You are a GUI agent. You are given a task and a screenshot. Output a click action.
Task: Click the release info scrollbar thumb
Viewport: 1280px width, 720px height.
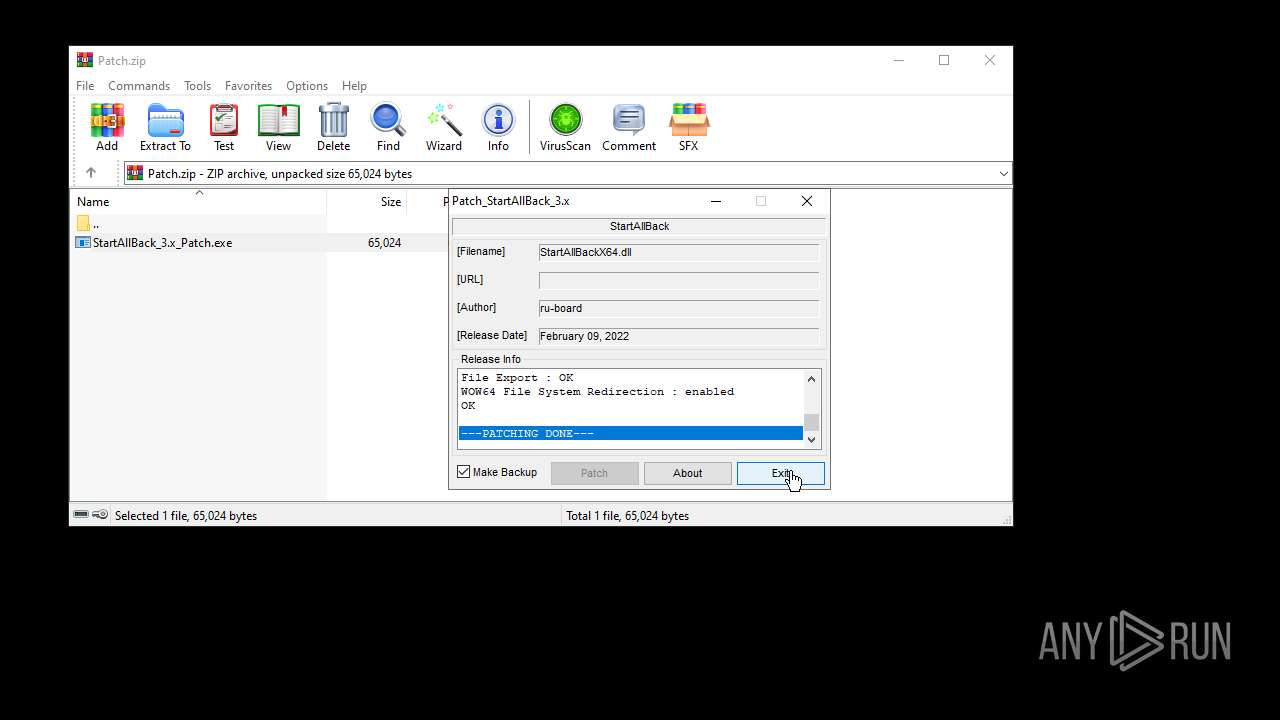[812, 422]
